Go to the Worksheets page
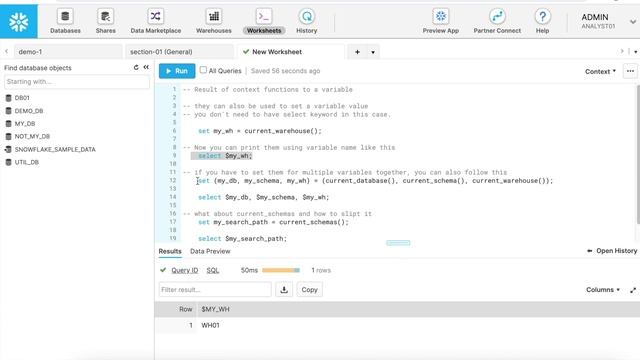 (x=264, y=21)
